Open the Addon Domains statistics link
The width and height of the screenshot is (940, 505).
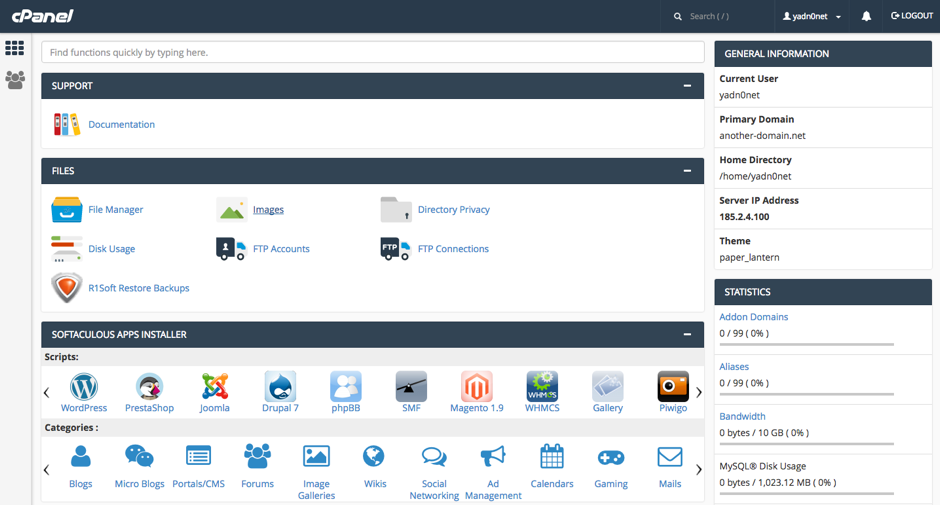(x=754, y=317)
